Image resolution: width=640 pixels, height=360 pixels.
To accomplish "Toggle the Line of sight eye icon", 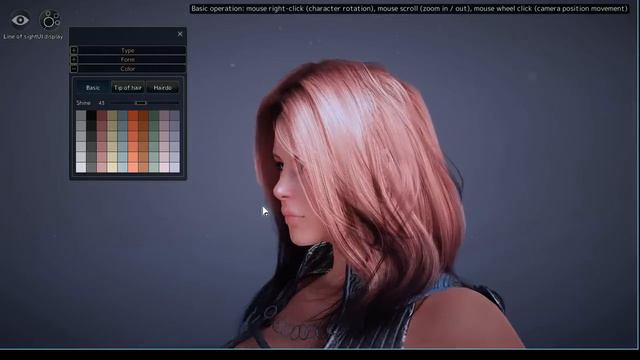I will click(x=20, y=20).
